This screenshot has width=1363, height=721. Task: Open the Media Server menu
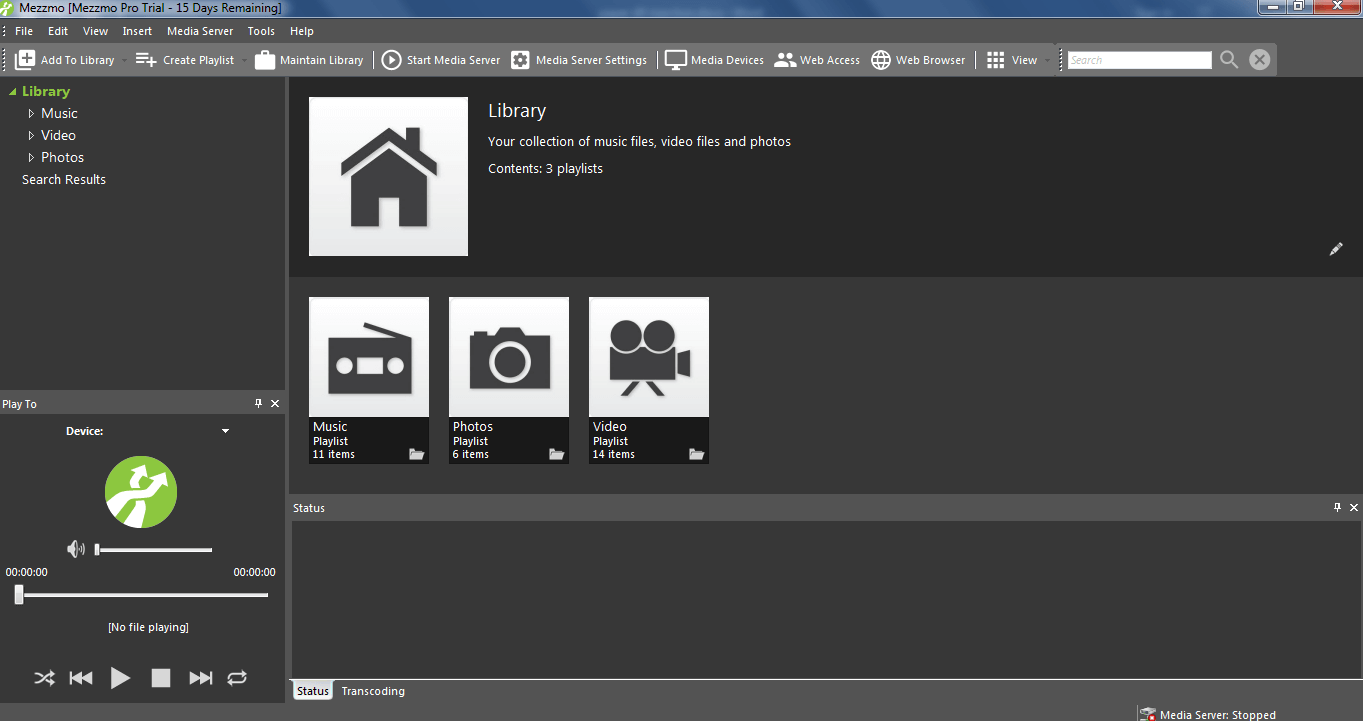tap(200, 31)
